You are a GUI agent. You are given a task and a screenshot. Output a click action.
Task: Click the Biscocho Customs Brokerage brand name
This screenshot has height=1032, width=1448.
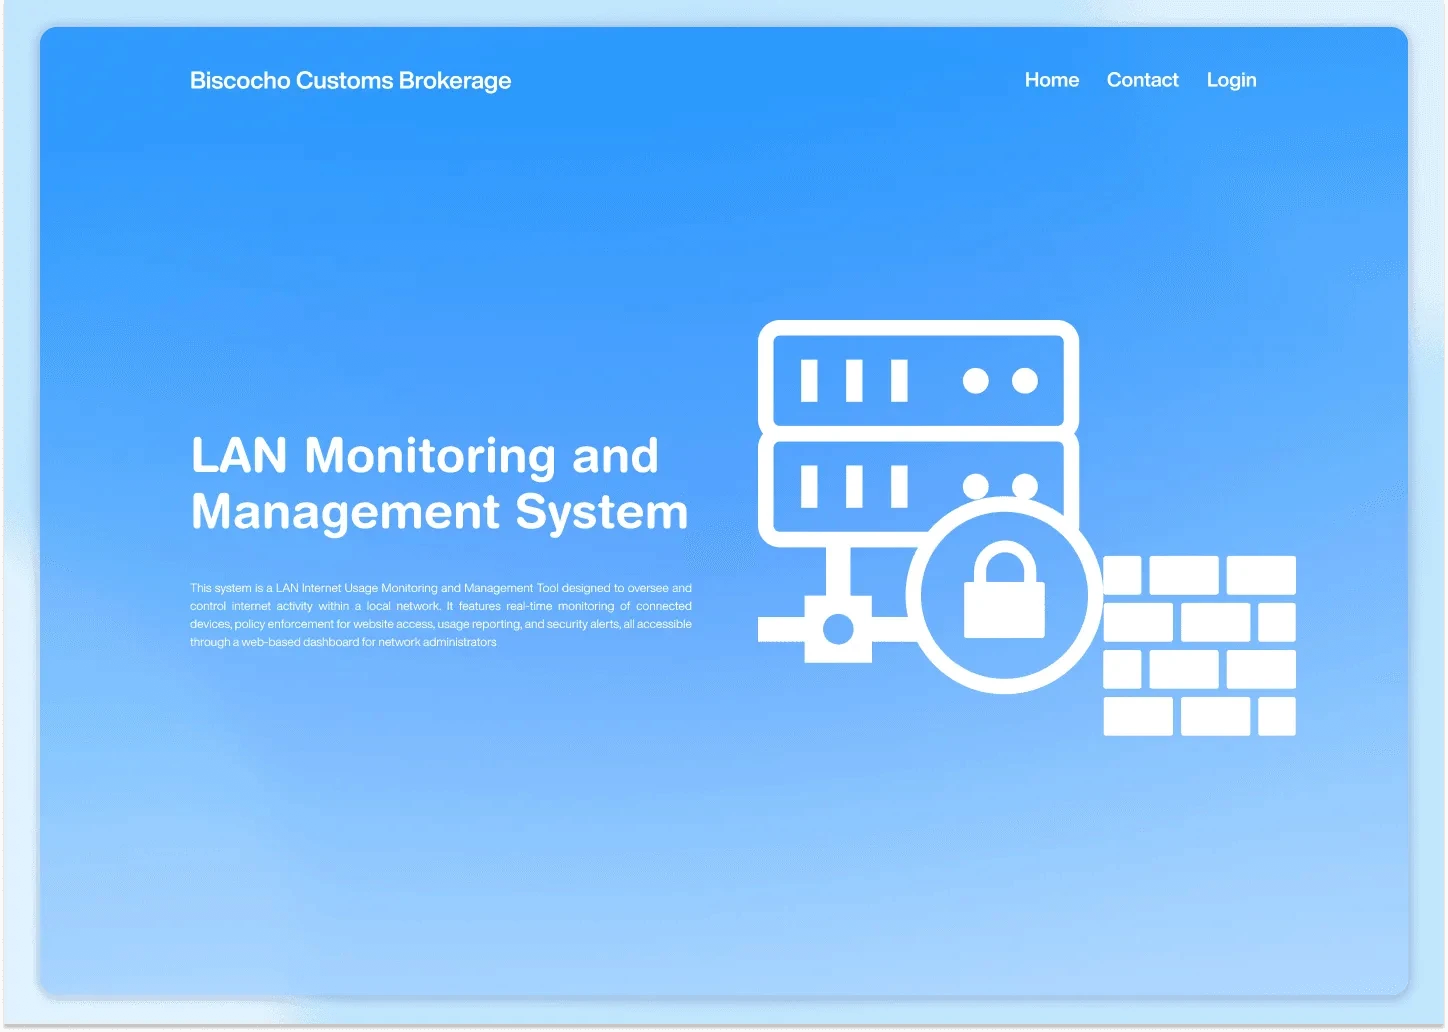click(x=350, y=81)
